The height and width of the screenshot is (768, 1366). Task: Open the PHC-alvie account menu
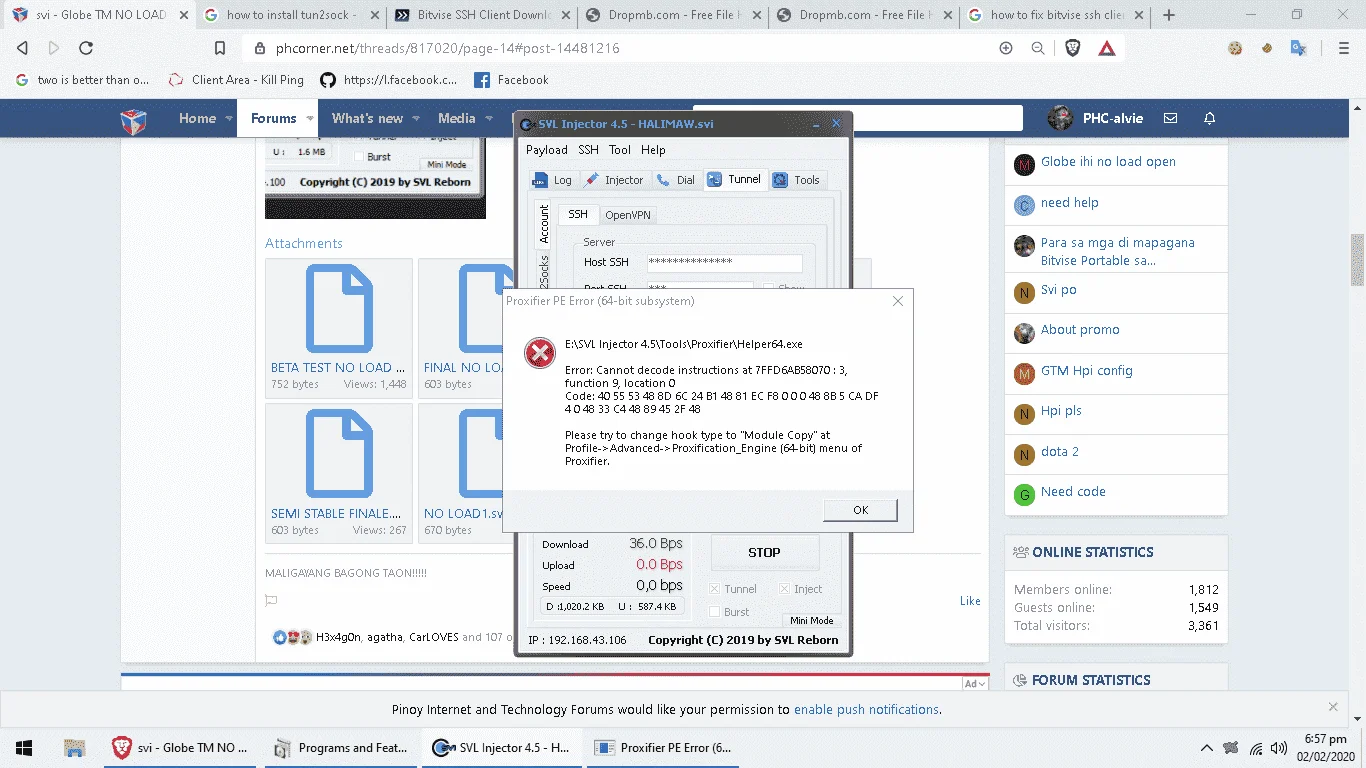[1097, 118]
